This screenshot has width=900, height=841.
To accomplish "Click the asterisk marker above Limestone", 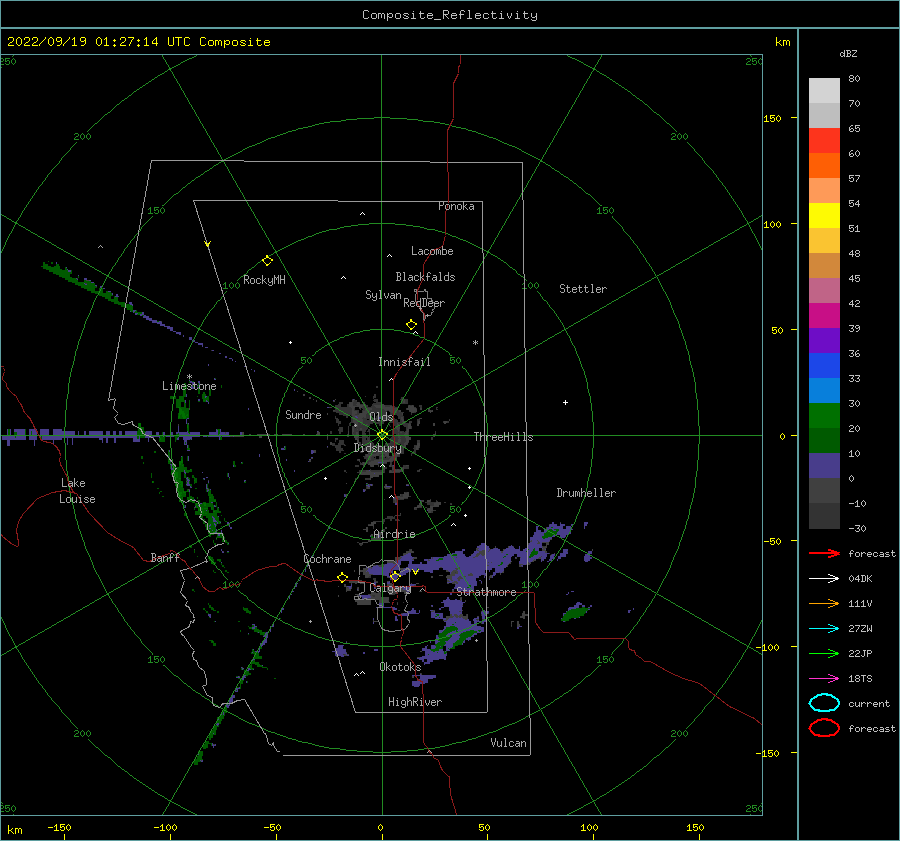I will point(189,377).
